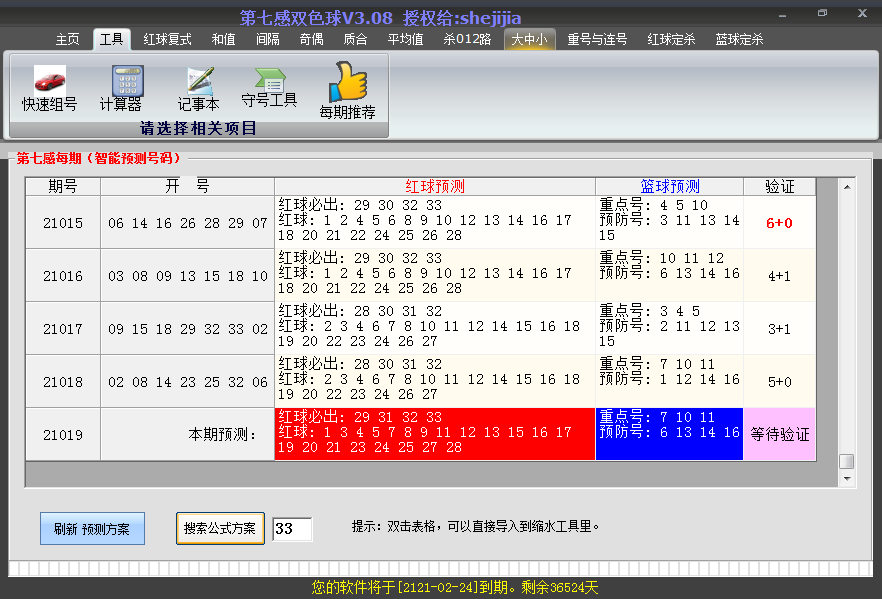Viewport: 882px width, 599px height.
Task: Go to the 红球定杀 tab
Action: tap(671, 39)
